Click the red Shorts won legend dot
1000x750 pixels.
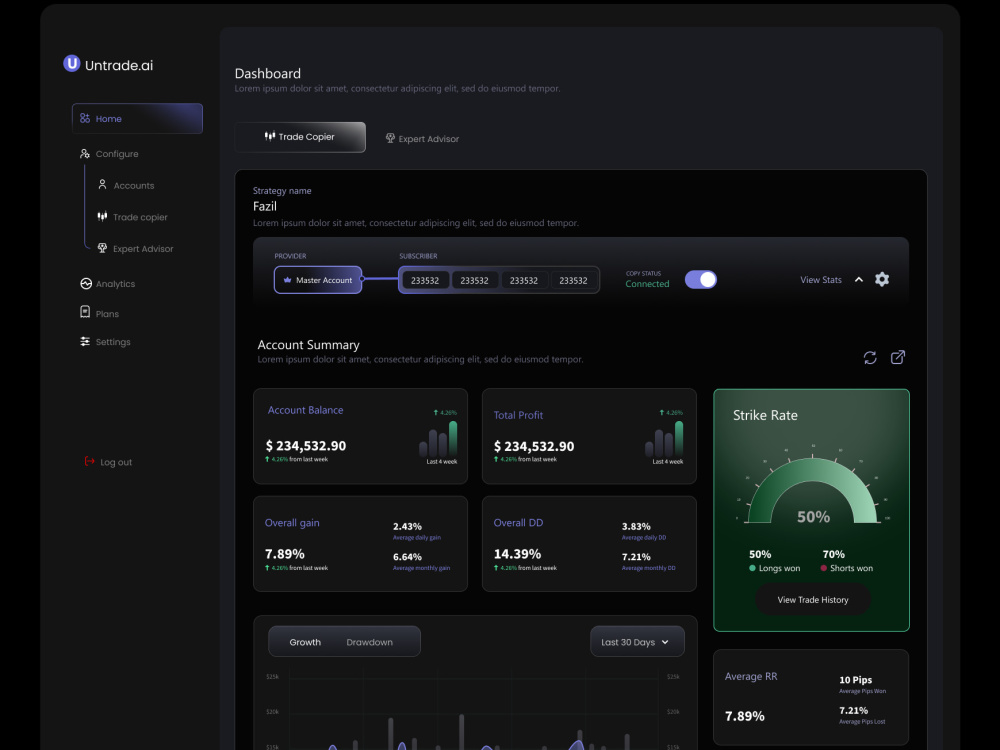point(823,568)
